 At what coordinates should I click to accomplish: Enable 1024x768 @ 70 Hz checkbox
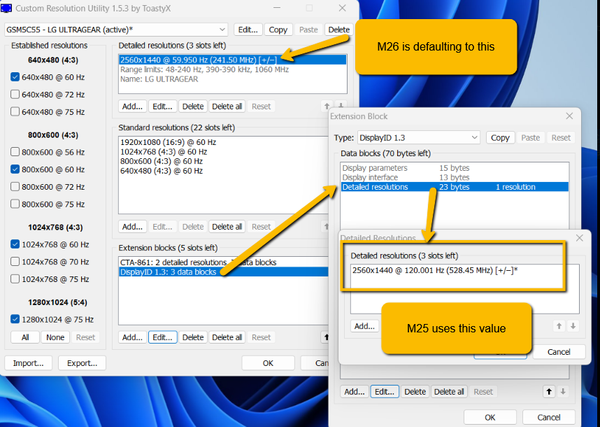[x=15, y=262]
